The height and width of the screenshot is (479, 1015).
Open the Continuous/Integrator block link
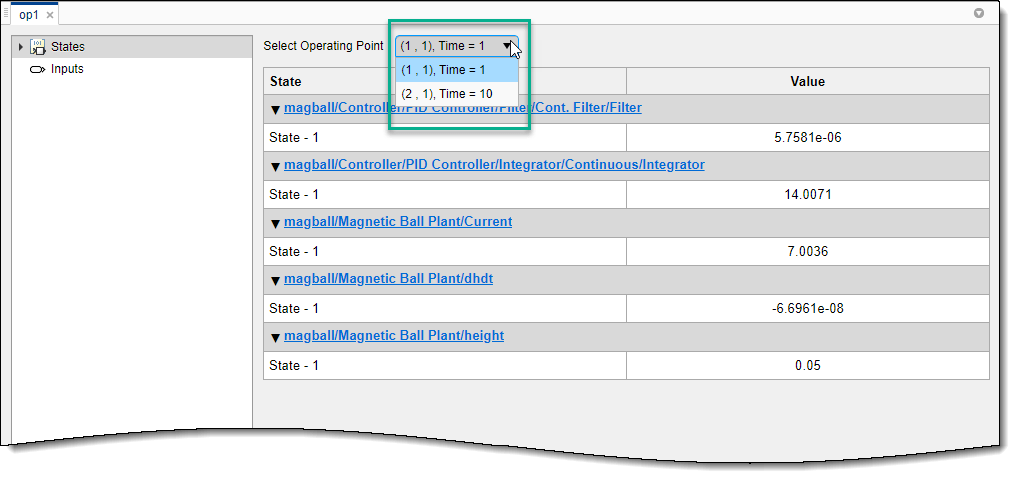click(x=494, y=164)
